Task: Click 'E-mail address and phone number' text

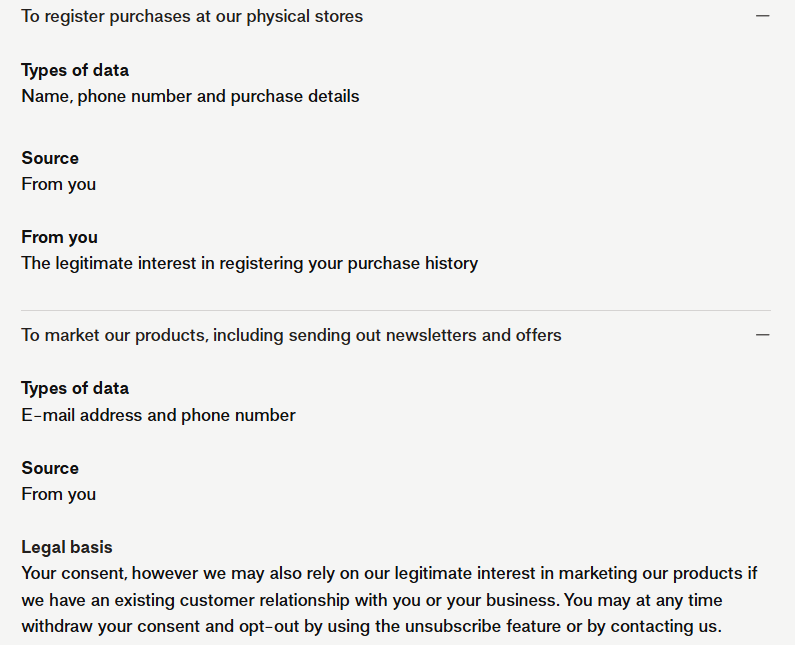Action: (x=158, y=414)
